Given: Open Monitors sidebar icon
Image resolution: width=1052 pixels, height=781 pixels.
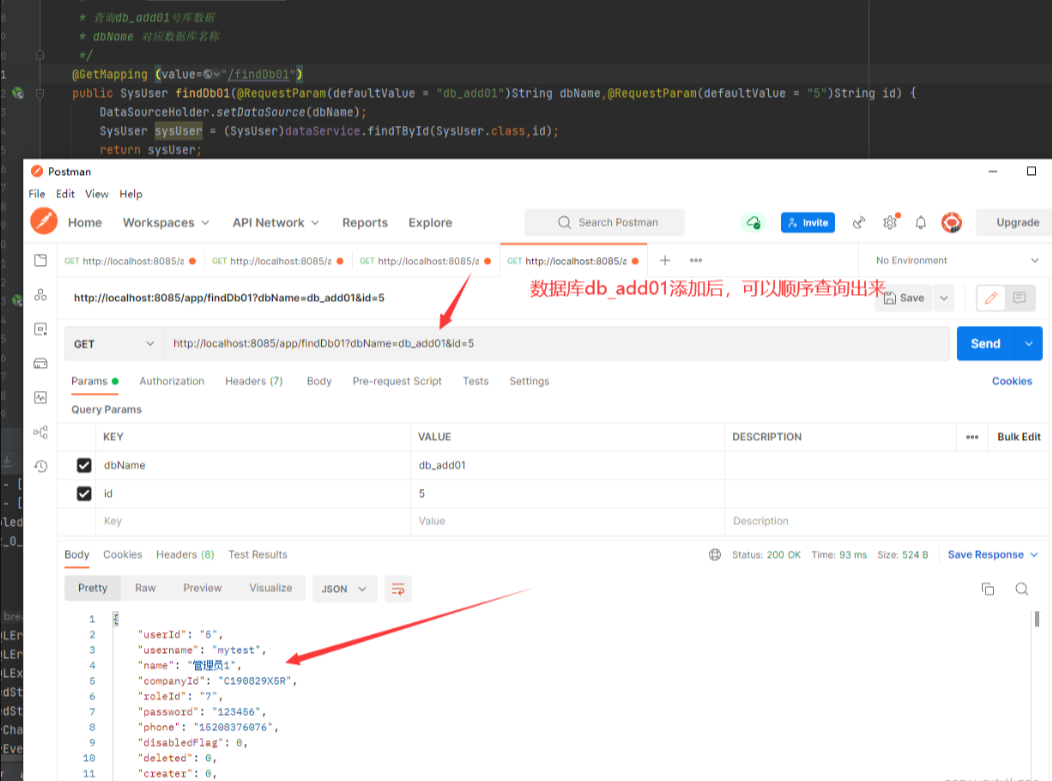Looking at the screenshot, I should [x=40, y=397].
